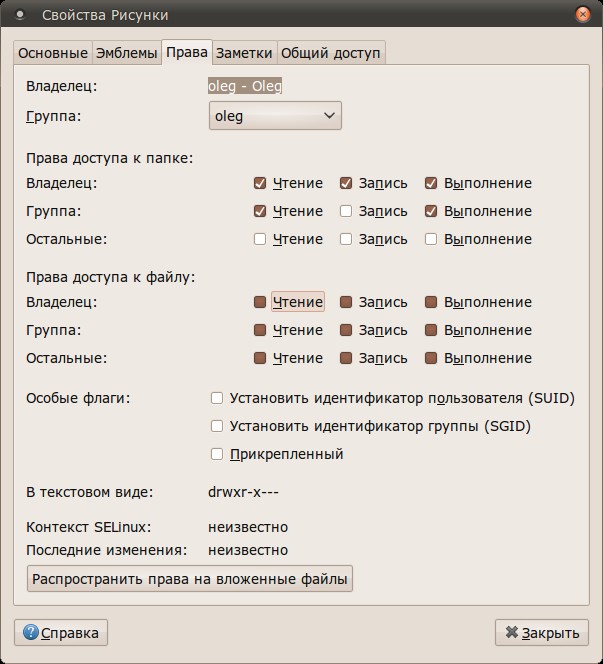
Task: Click the help question mark icon
Action: click(x=31, y=633)
